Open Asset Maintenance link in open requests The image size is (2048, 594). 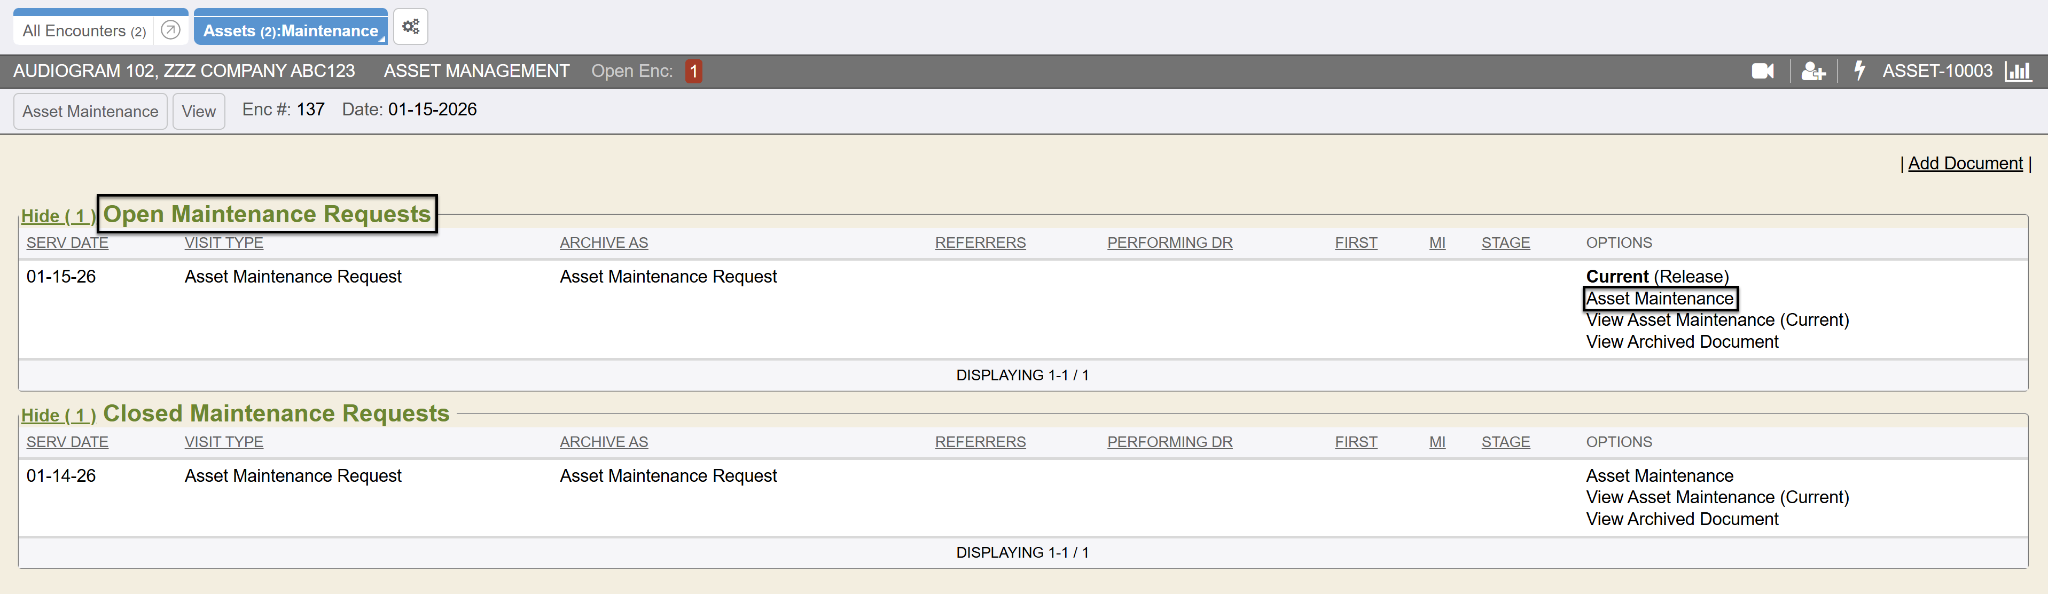1660,298
